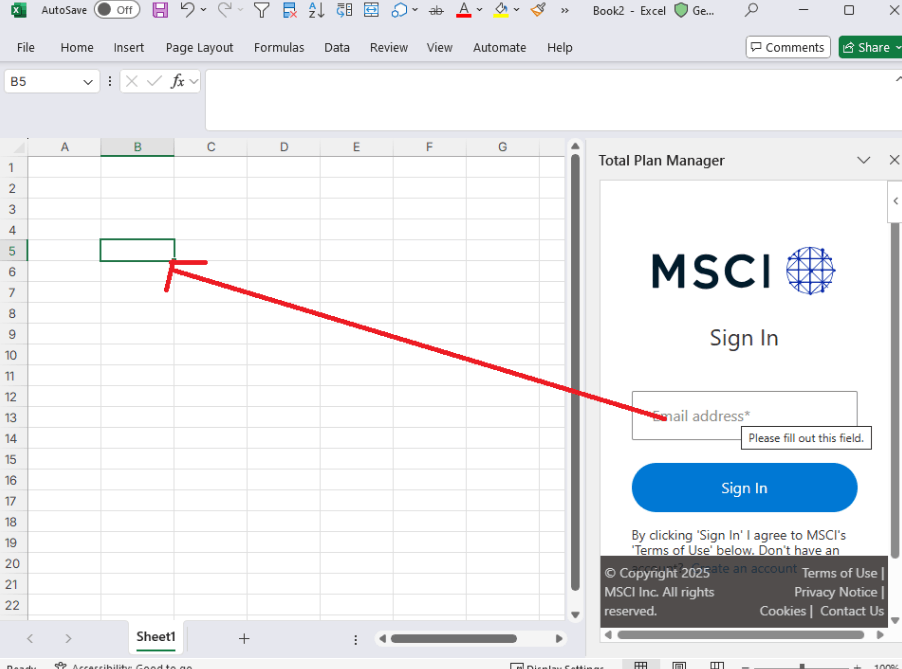Click the fit column width icon
The width and height of the screenshot is (902, 669).
[x=372, y=10]
